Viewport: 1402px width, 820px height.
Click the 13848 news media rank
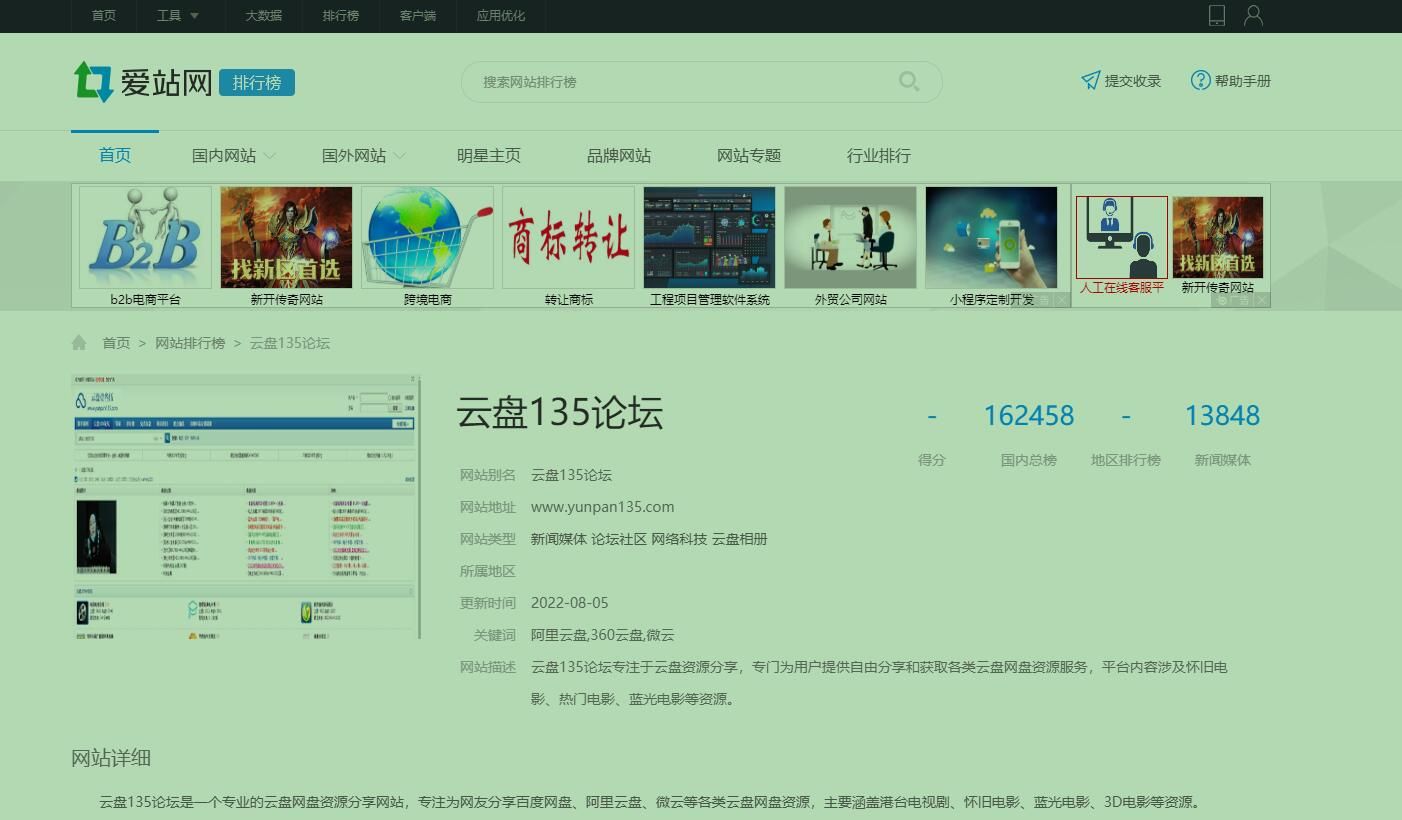[1222, 415]
